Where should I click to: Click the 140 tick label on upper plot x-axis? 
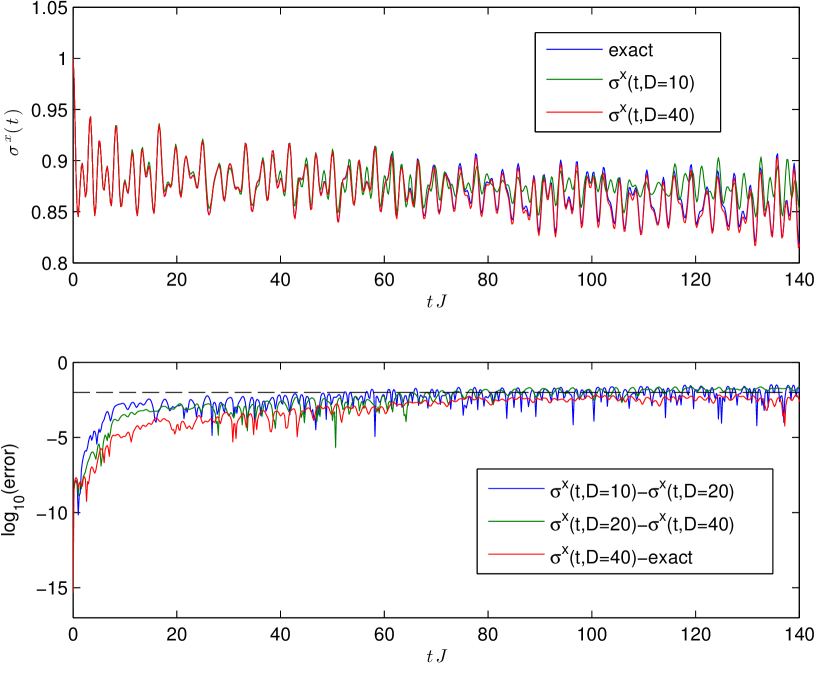pos(799,279)
